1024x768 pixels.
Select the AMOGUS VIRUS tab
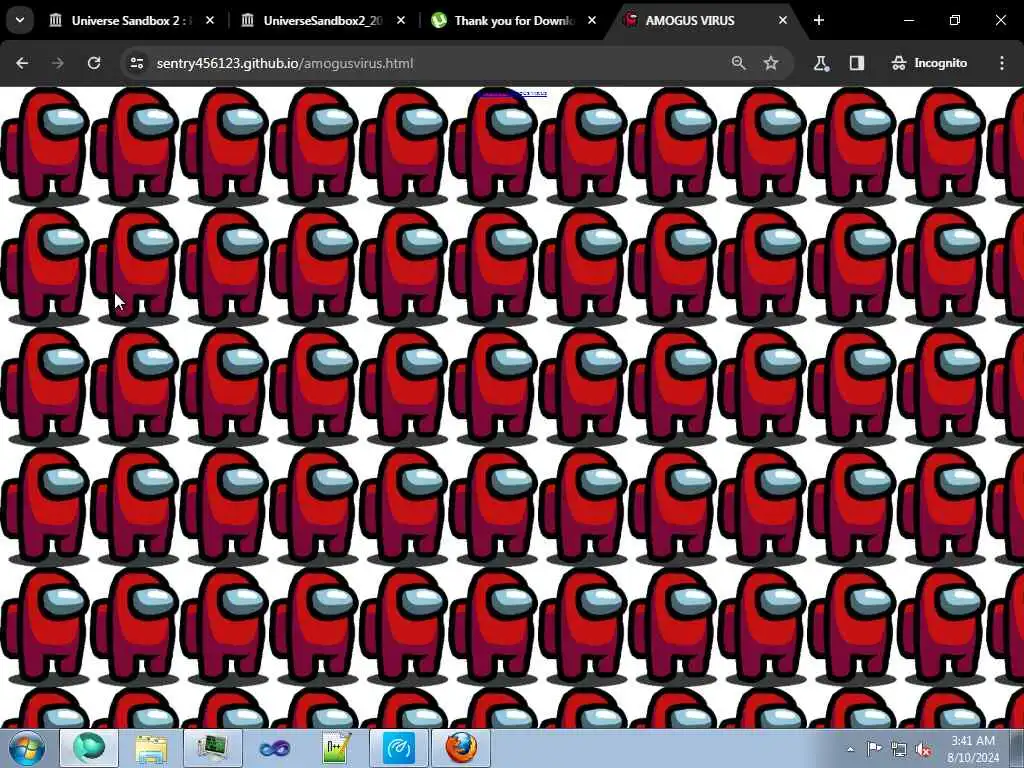[704, 20]
